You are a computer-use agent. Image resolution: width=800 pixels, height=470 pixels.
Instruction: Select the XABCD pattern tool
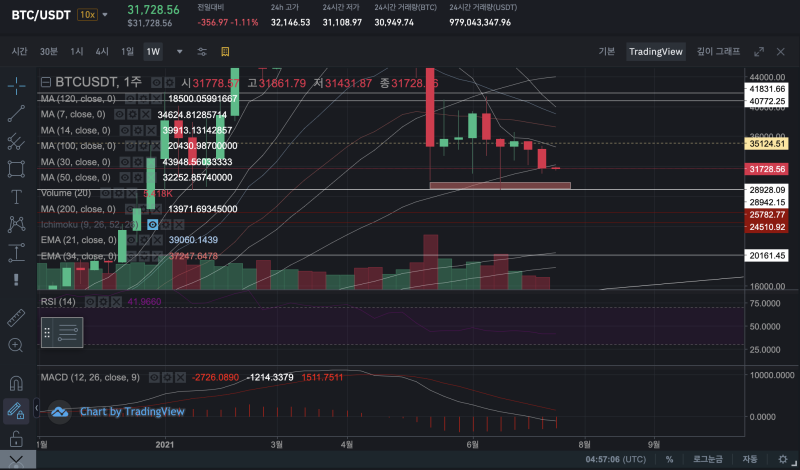pyautogui.click(x=16, y=224)
